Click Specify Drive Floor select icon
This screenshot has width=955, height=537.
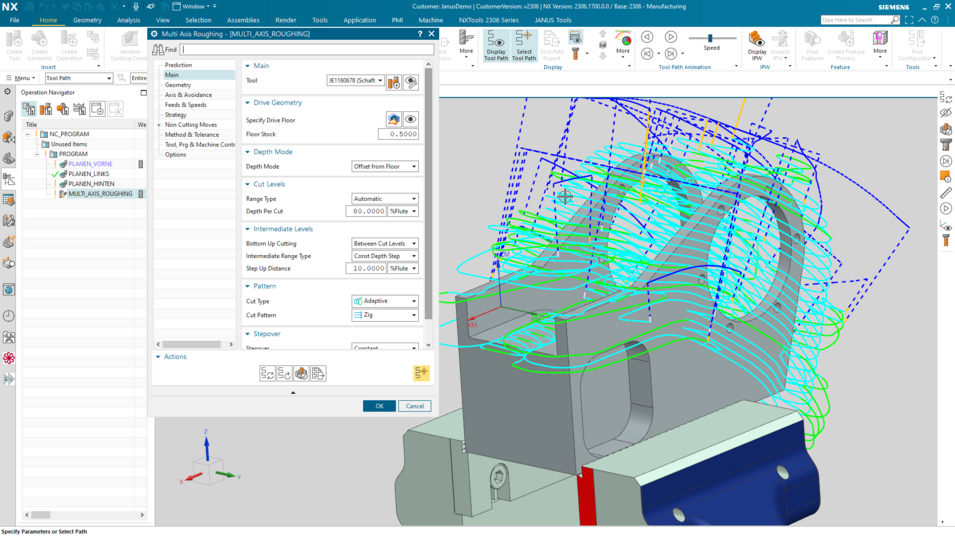tap(393, 119)
